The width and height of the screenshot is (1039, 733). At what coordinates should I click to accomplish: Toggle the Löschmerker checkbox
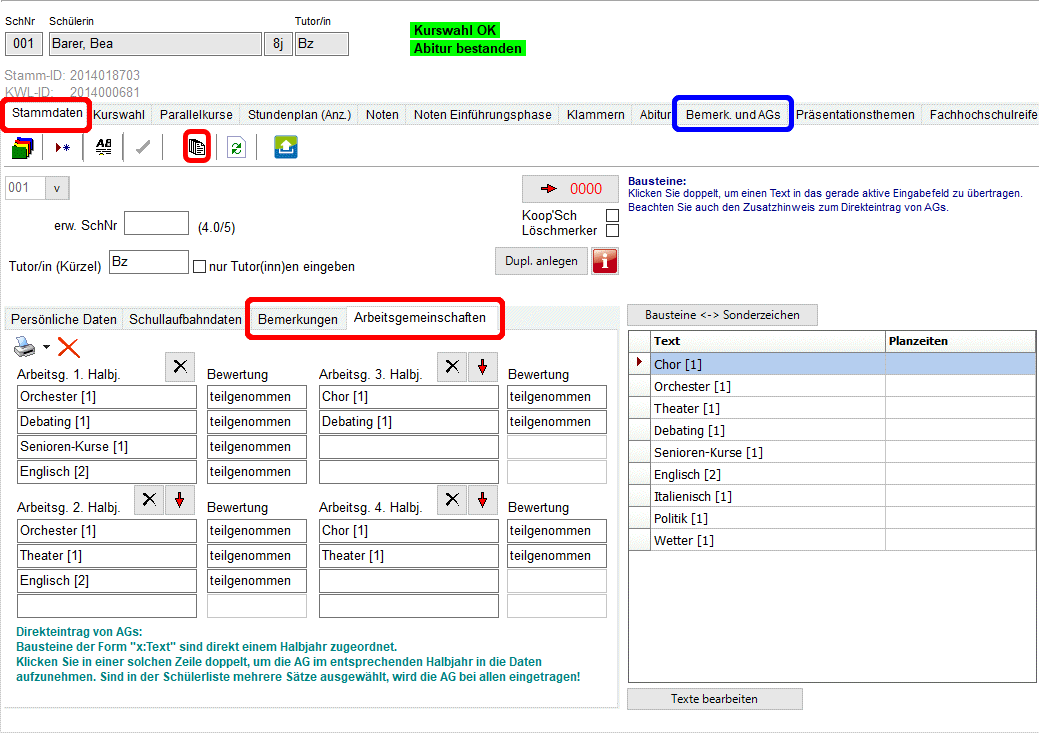coord(612,231)
